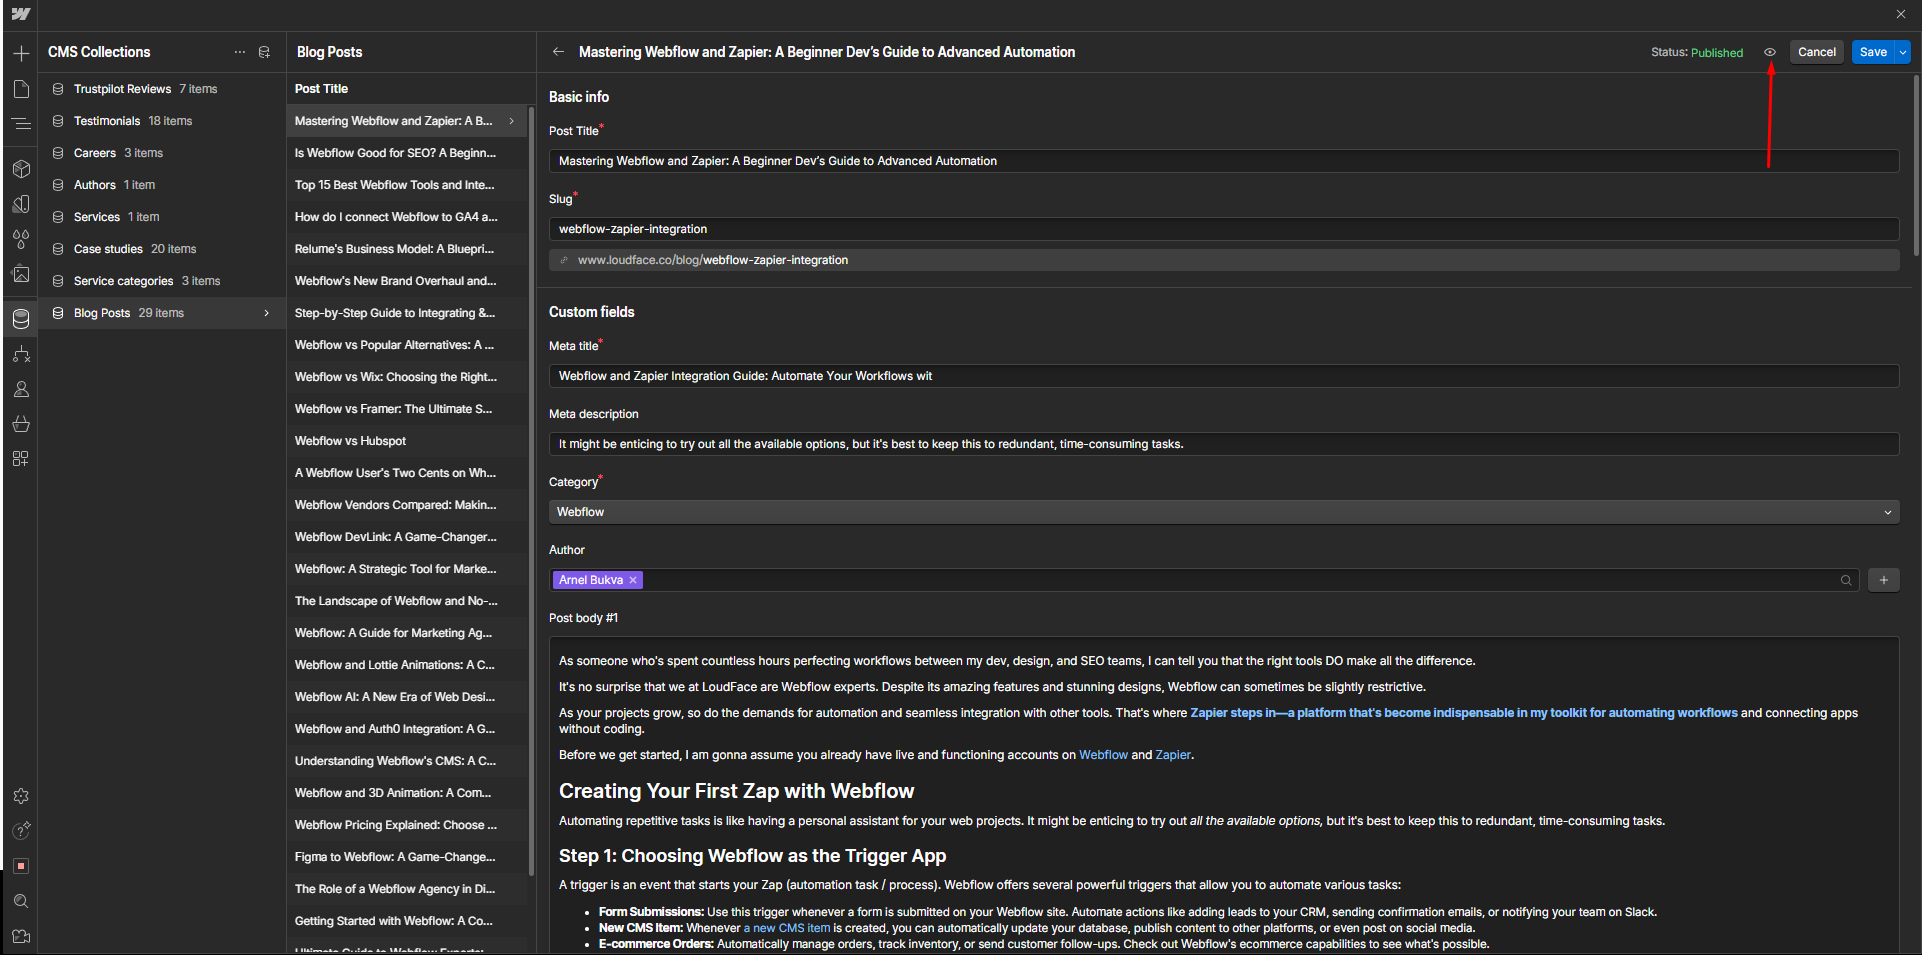Select post 'Relume's Business Model'
Screen dimensions: 1922x955
click(x=407, y=249)
